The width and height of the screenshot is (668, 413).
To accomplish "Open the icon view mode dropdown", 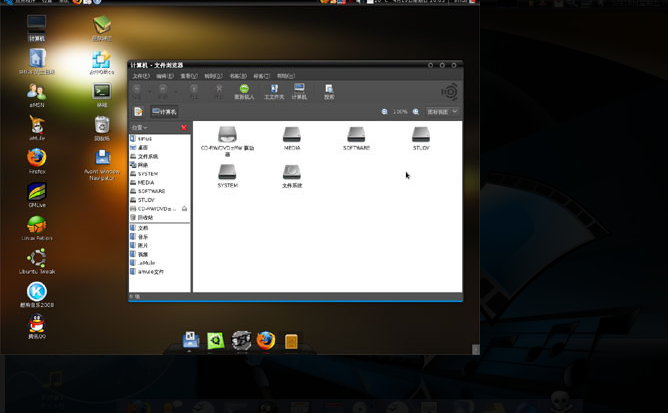I will pos(443,112).
